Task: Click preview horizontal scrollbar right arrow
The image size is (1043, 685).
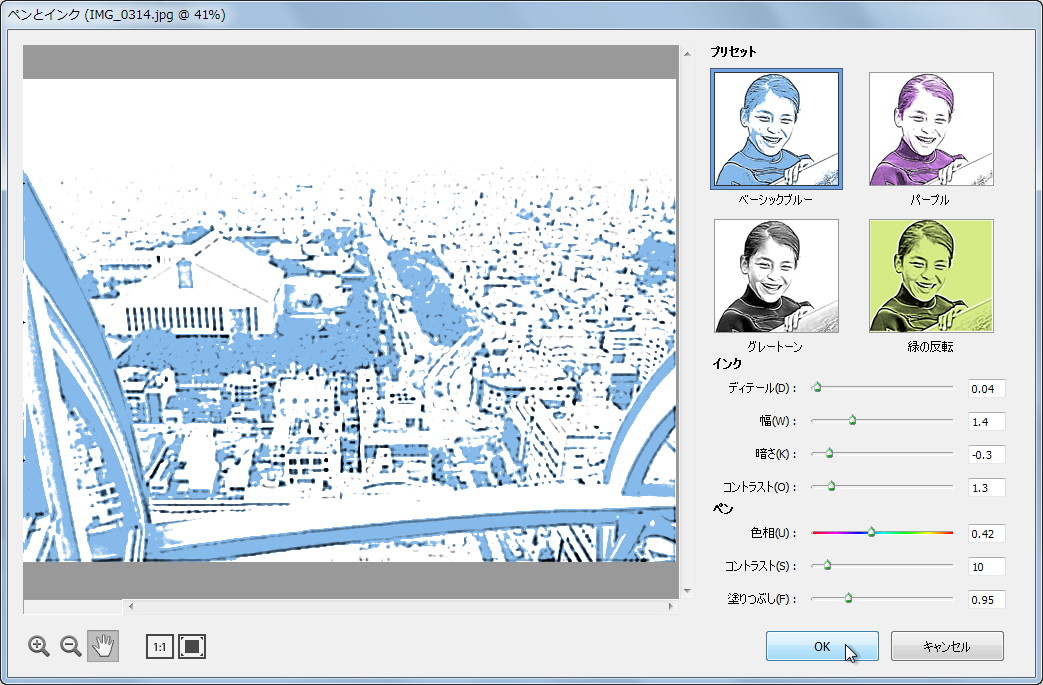Action: click(x=670, y=606)
